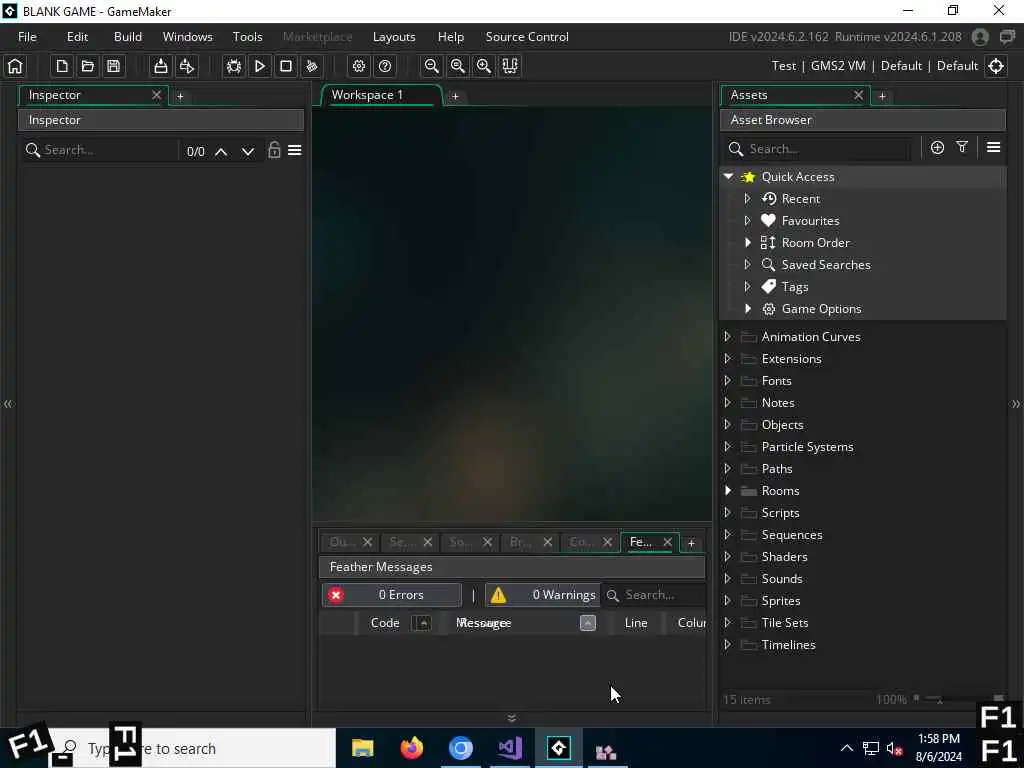Viewport: 1024px width, 768px height.
Task: Zoom in workspace with magnifier plus icon
Action: (484, 66)
